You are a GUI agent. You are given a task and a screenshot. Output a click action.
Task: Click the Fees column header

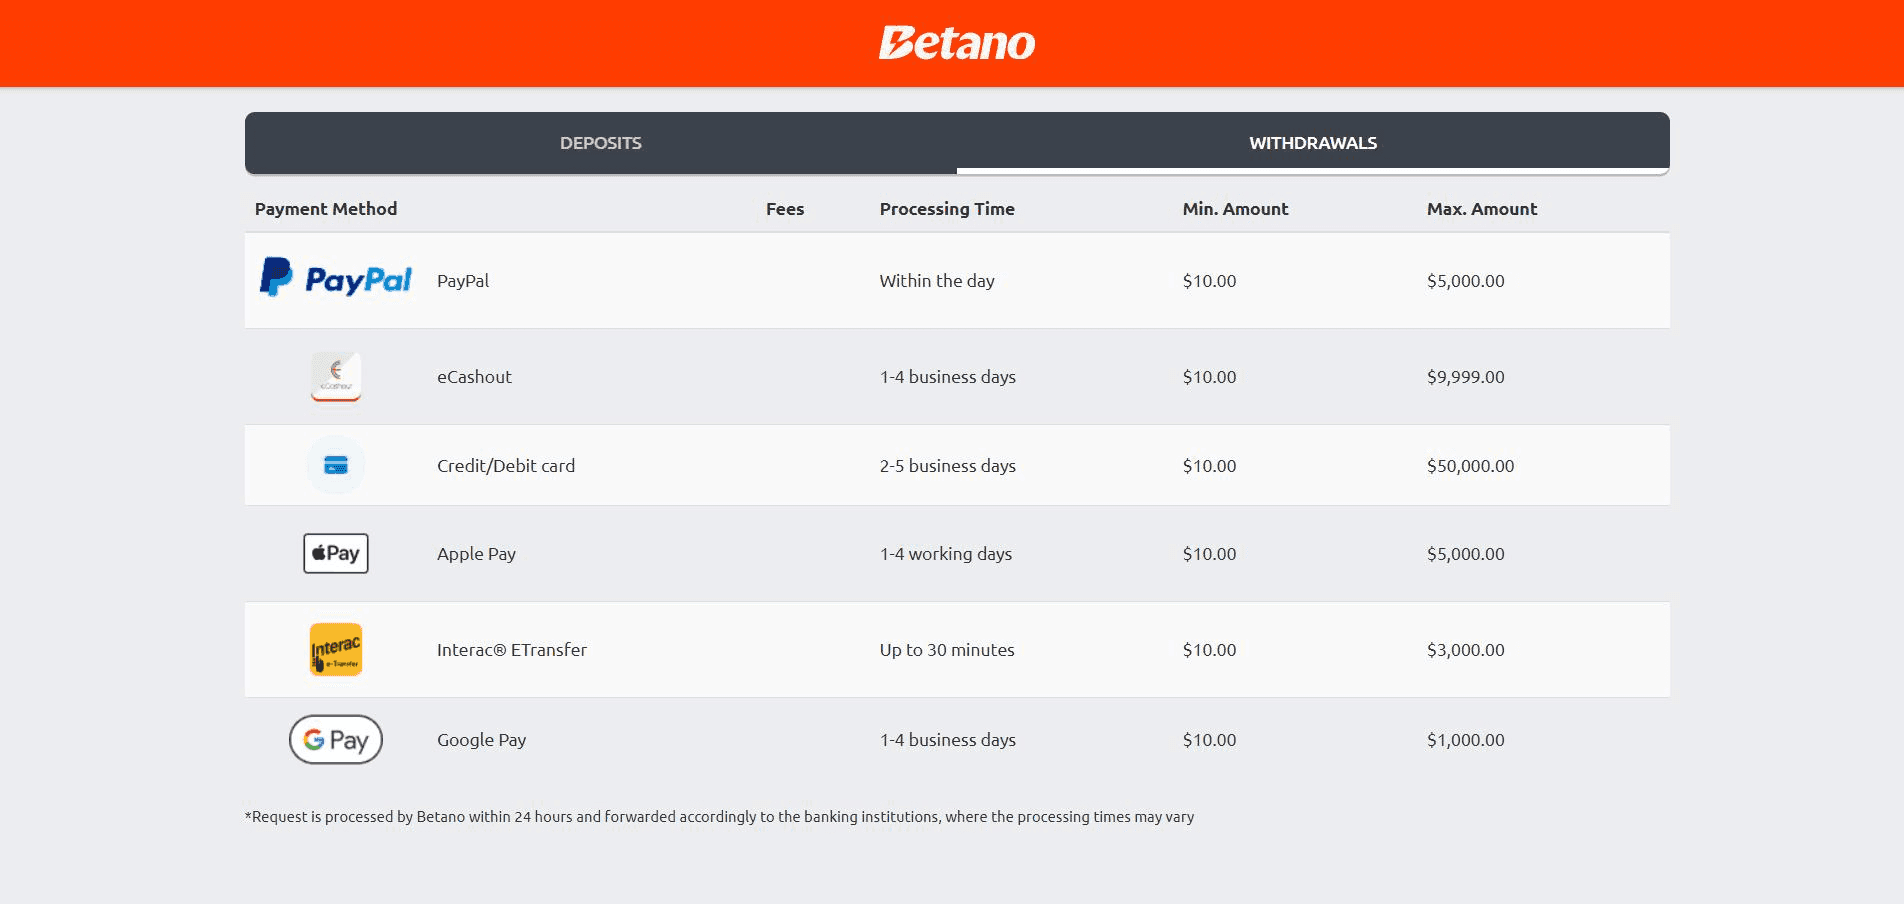click(785, 209)
